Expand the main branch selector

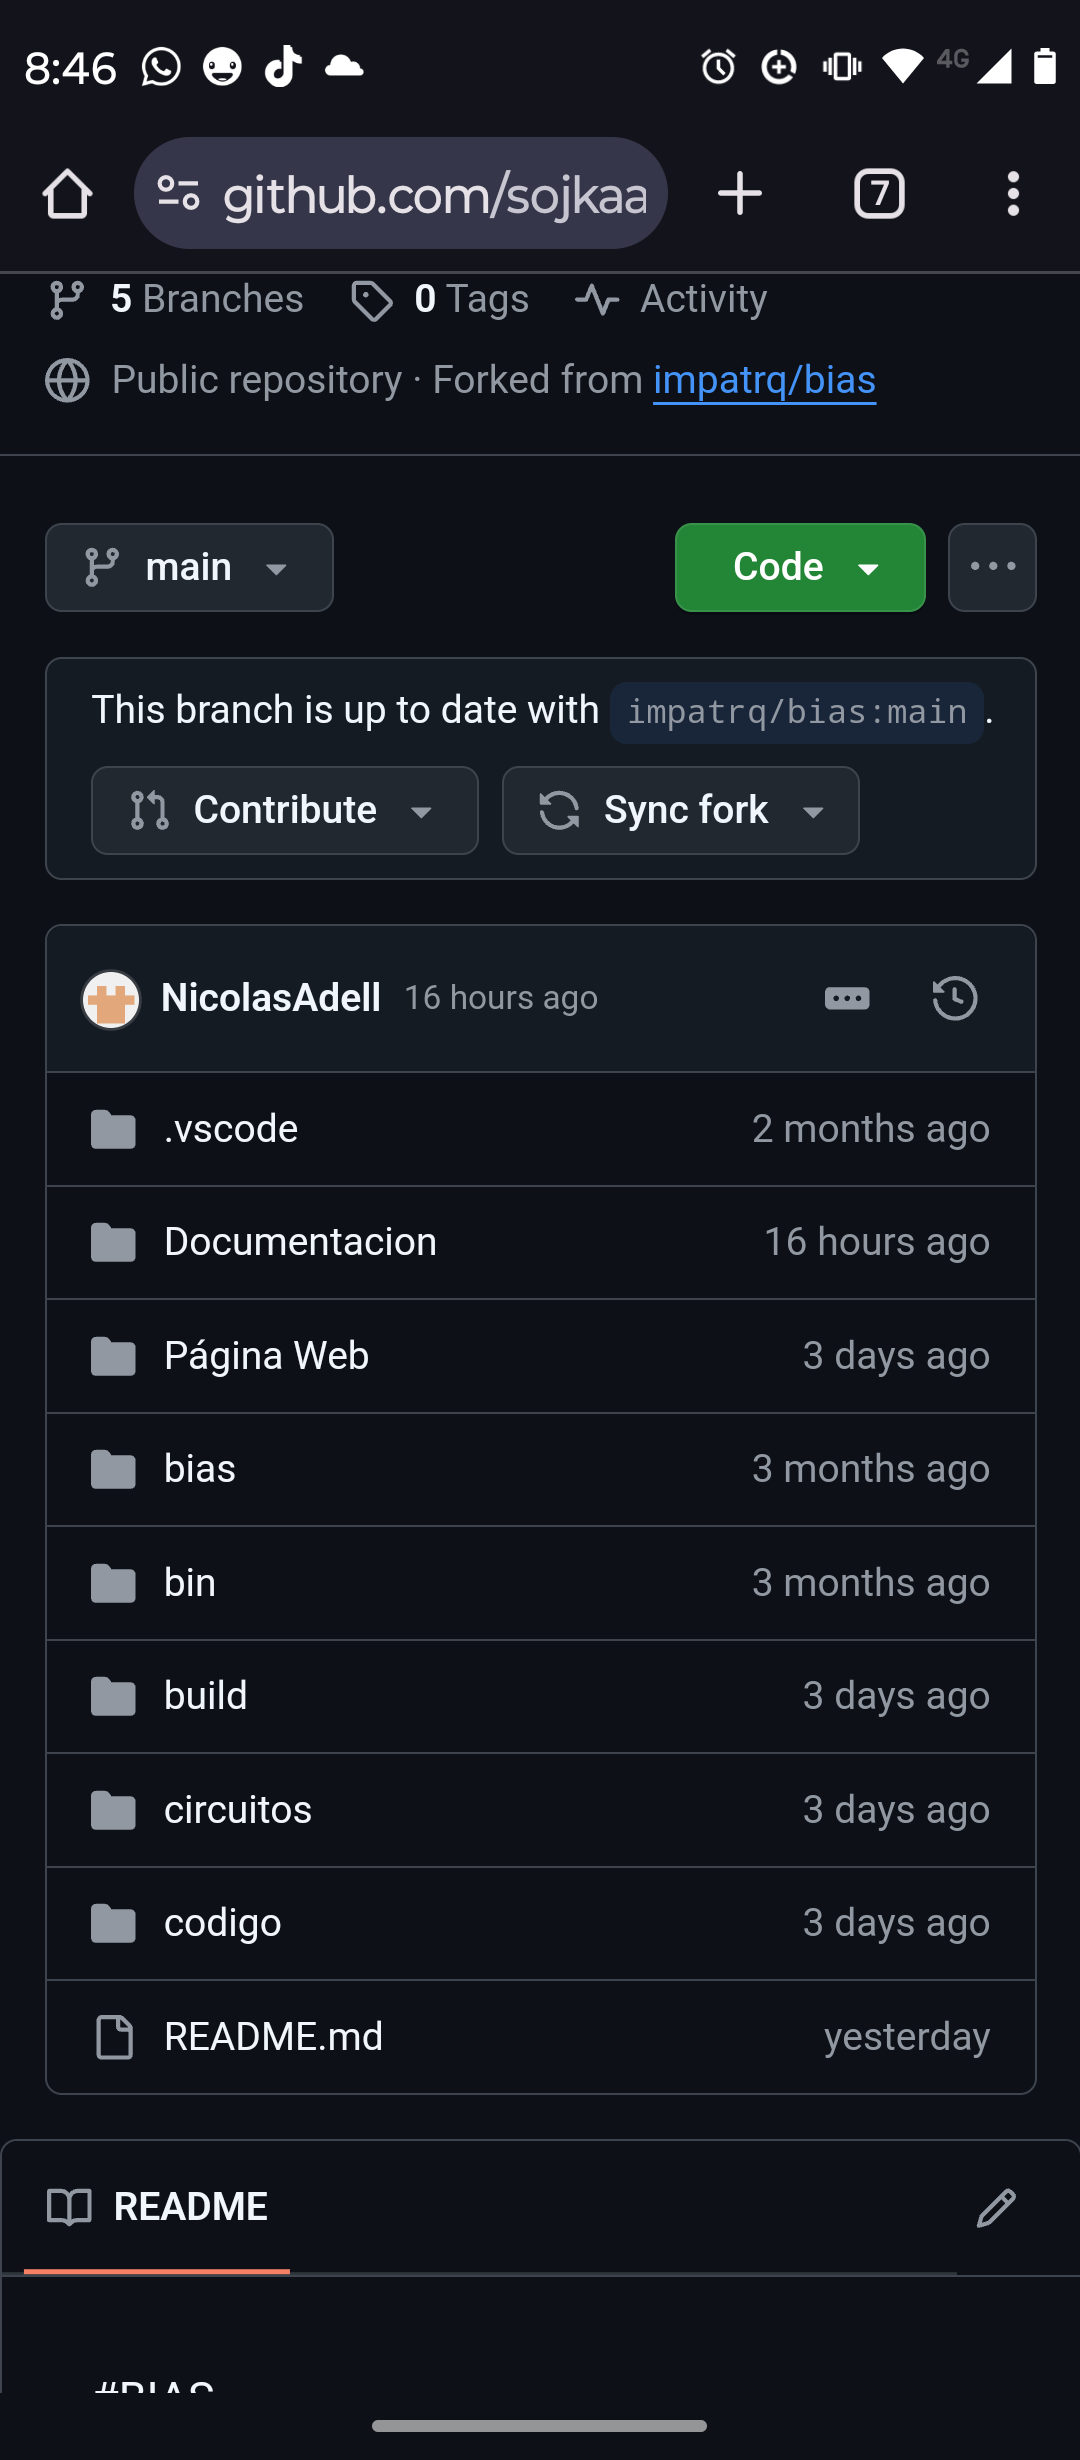pos(189,567)
